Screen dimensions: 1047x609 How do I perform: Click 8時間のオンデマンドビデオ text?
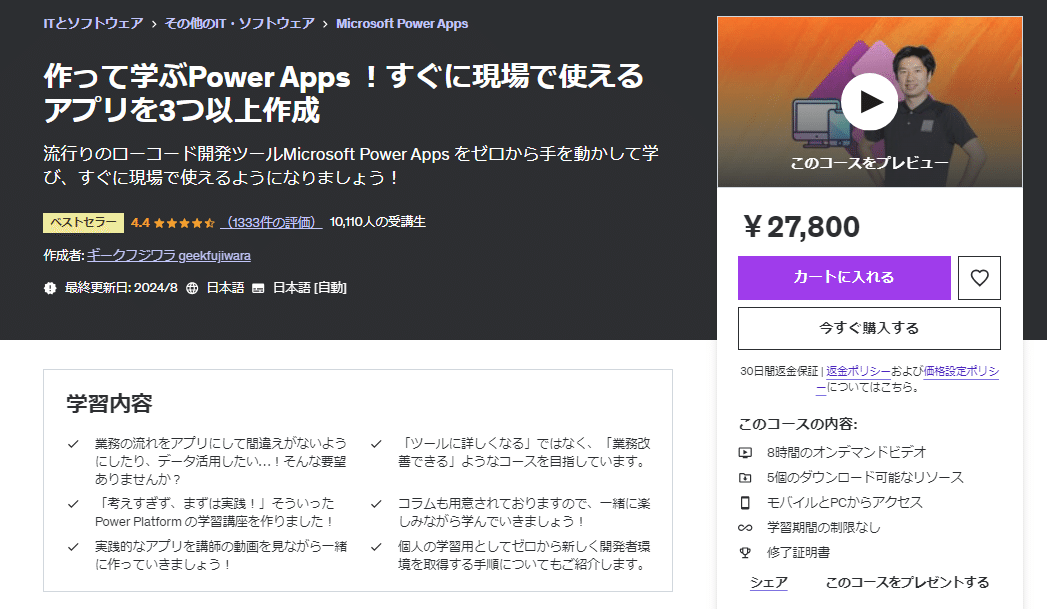tap(847, 452)
